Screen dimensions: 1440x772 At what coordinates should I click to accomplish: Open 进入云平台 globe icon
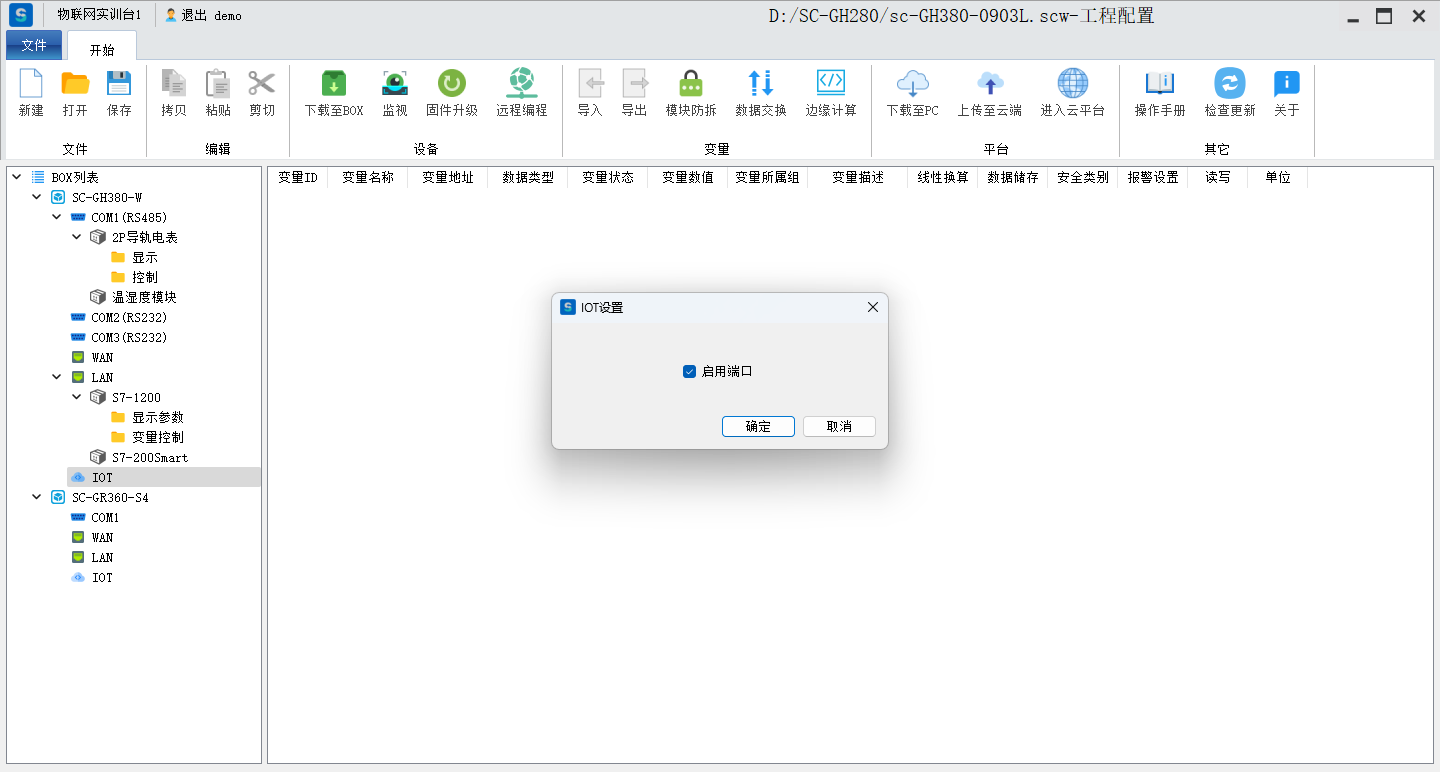click(x=1072, y=84)
